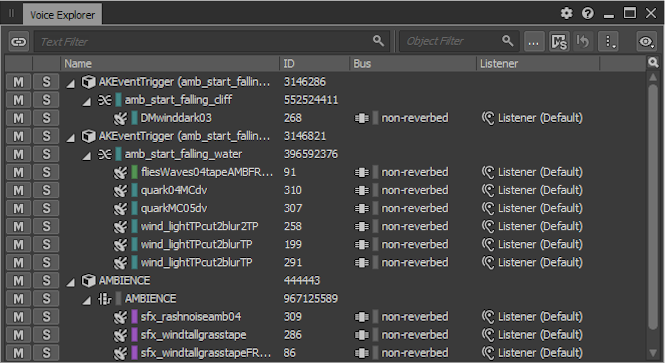This screenshot has height=363, width=665.
Task: Mute the sfx_rashnoiseamb04 voice
Action: point(18,317)
